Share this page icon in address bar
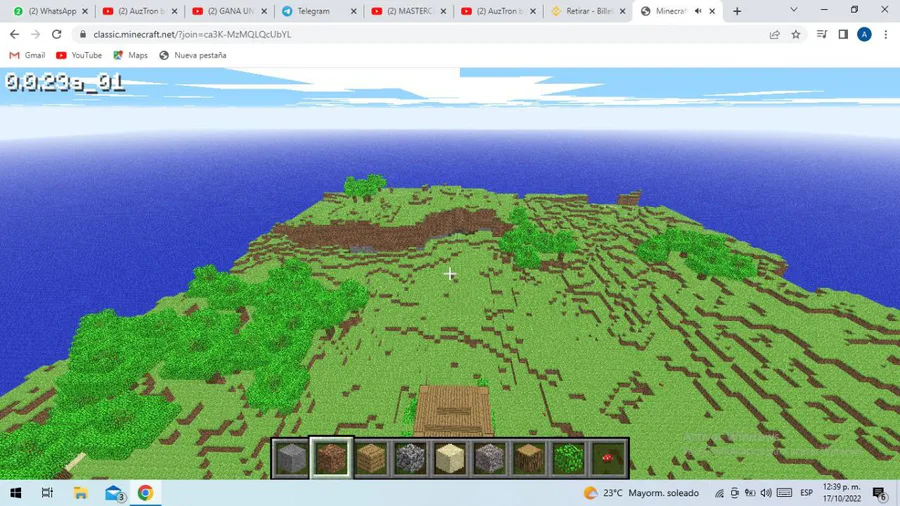The width and height of the screenshot is (900, 506). pos(774,34)
